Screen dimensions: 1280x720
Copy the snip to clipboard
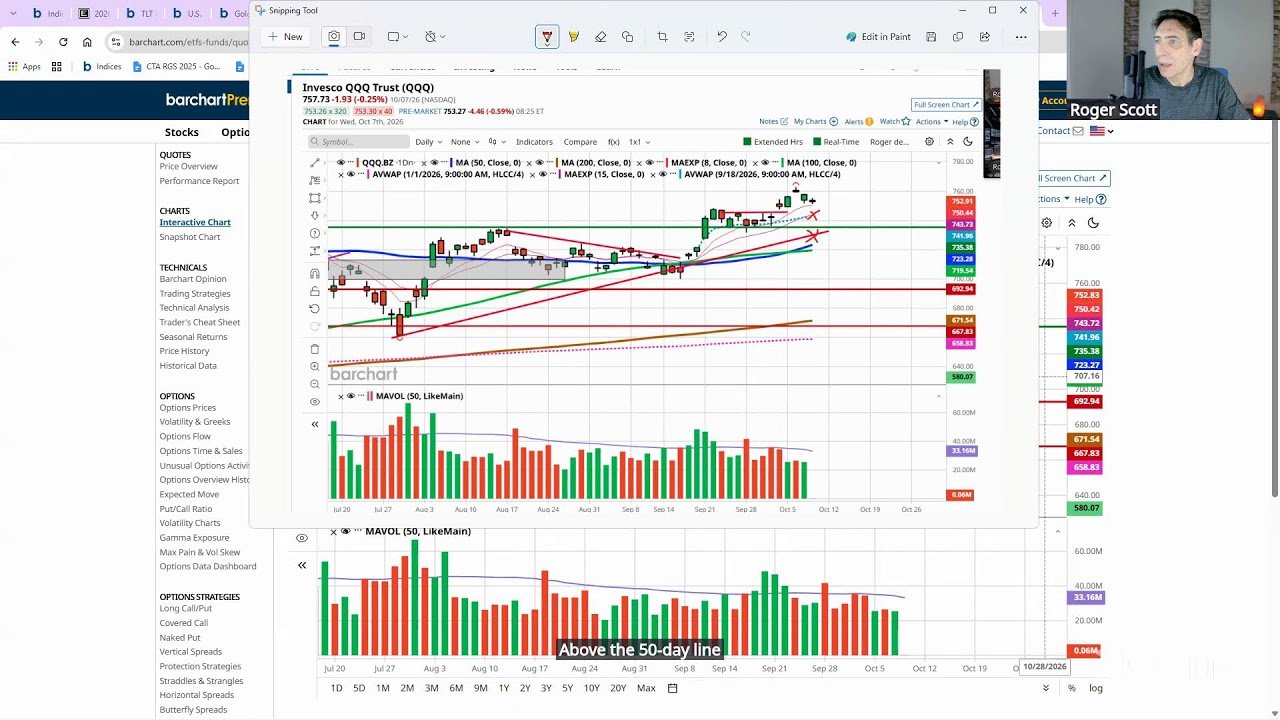(x=958, y=37)
